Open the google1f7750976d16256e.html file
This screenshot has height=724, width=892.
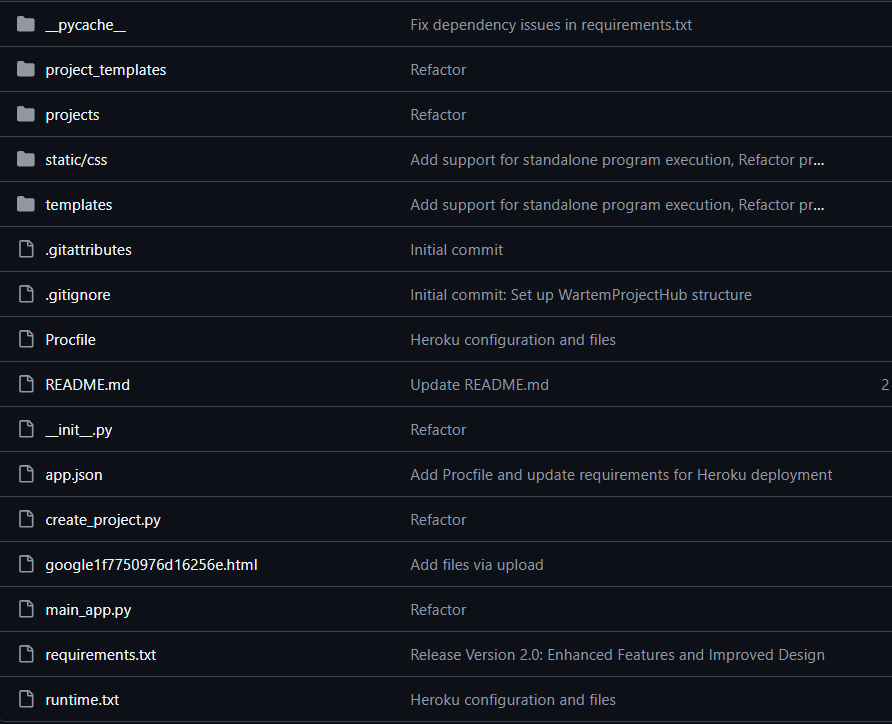click(x=151, y=564)
